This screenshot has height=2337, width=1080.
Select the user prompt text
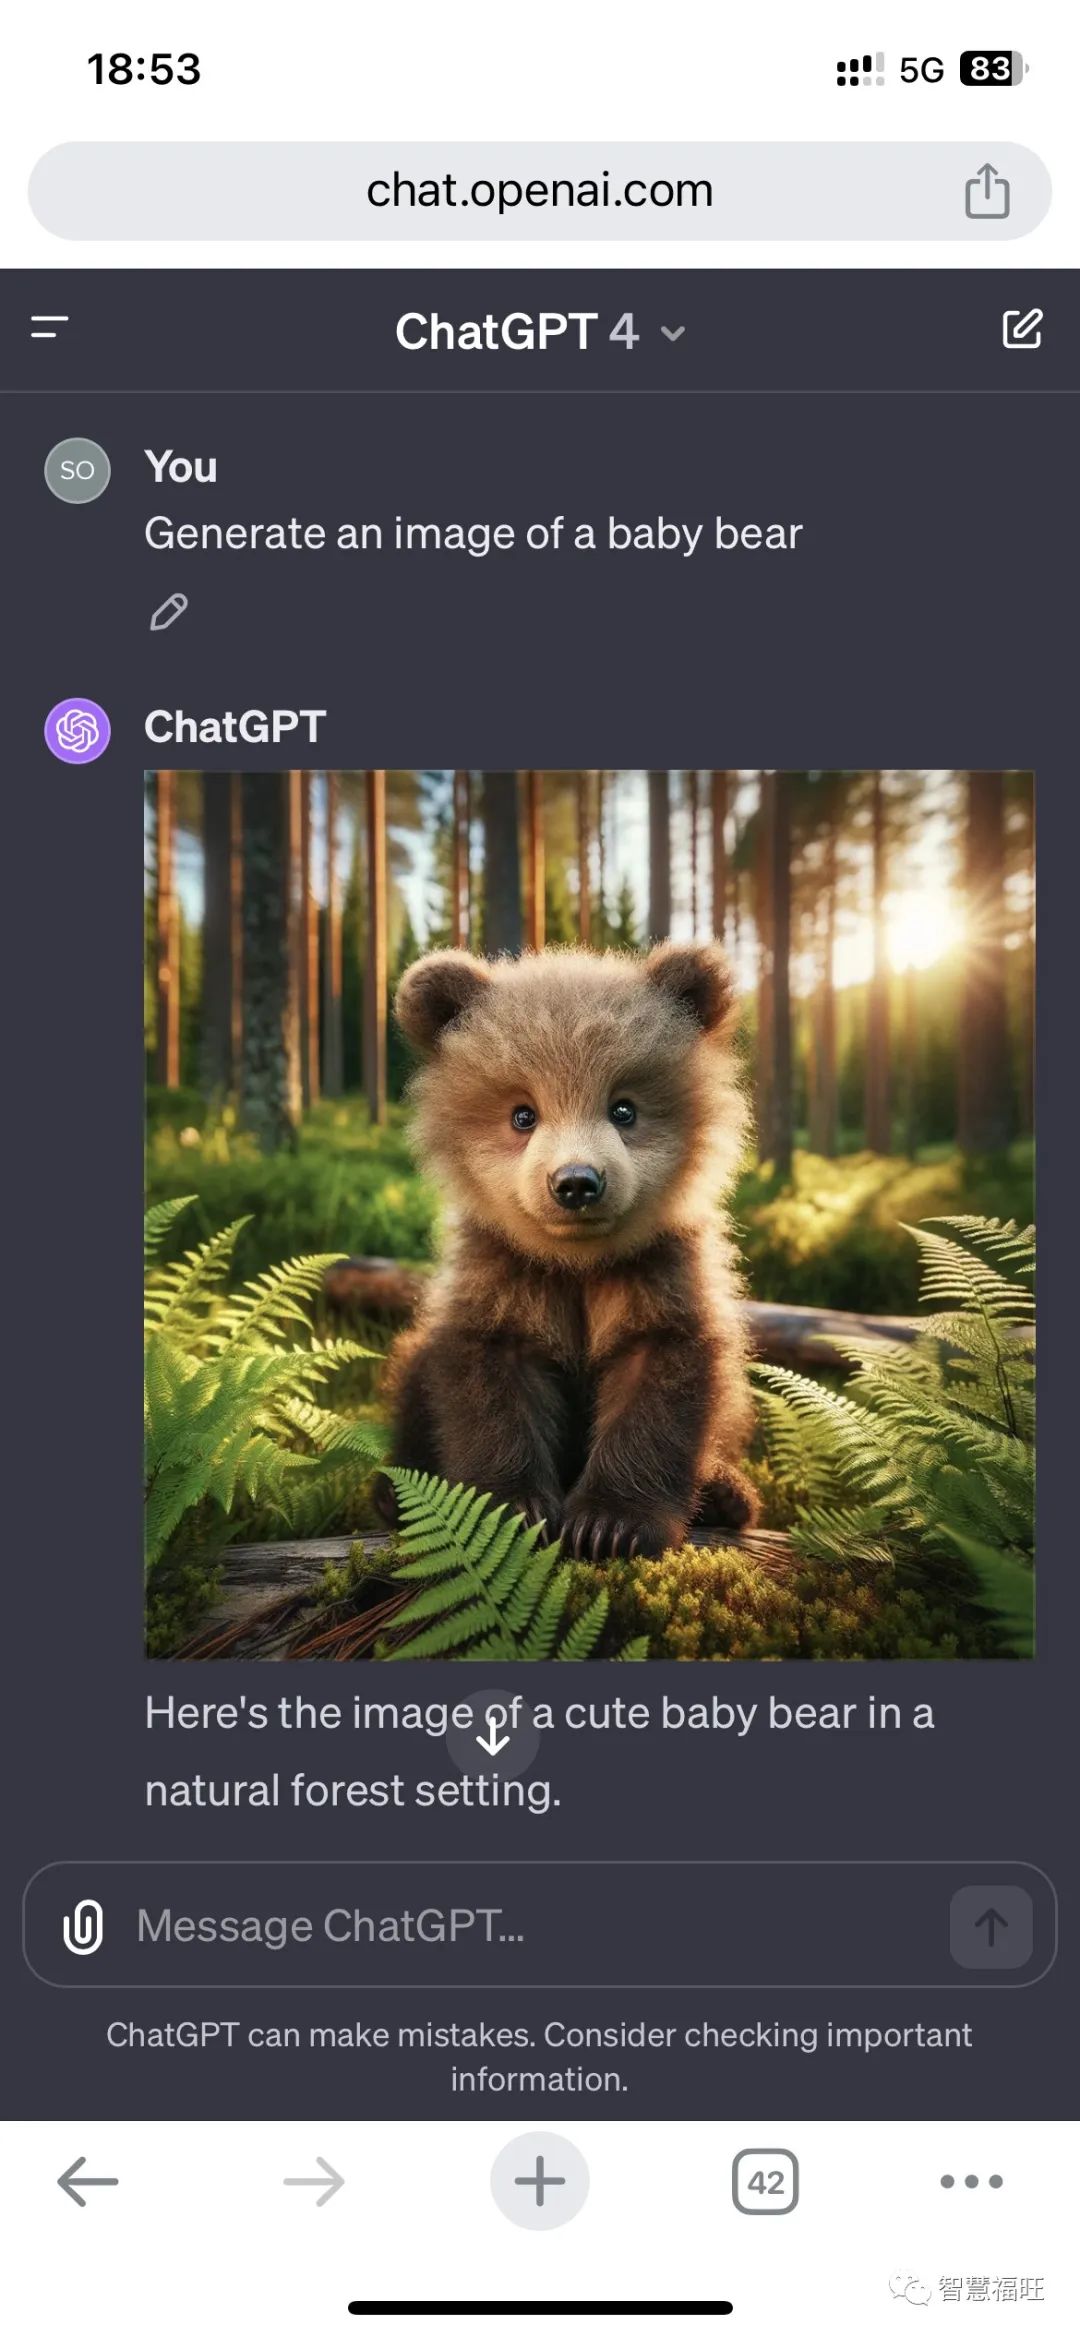click(x=473, y=534)
